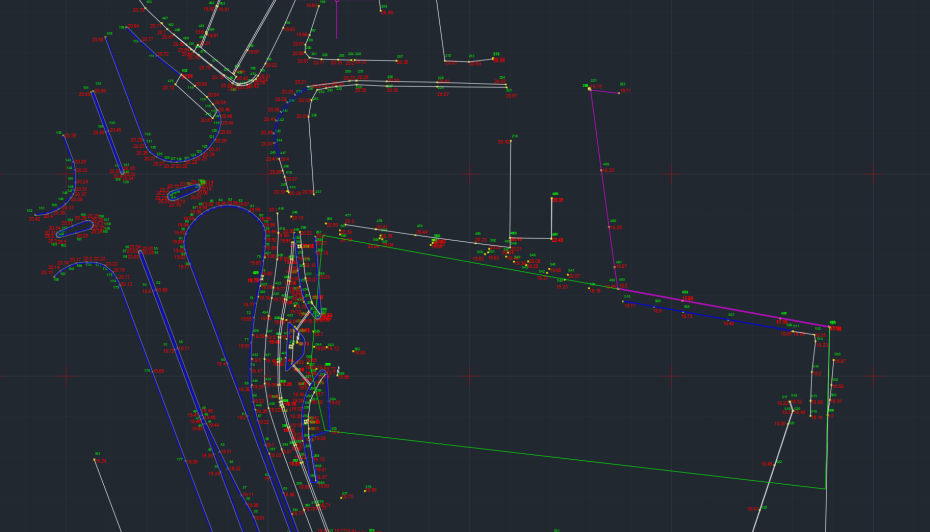This screenshot has width=930, height=532.
Task: Select the white diagonal line at bottom right
Action: point(773,469)
